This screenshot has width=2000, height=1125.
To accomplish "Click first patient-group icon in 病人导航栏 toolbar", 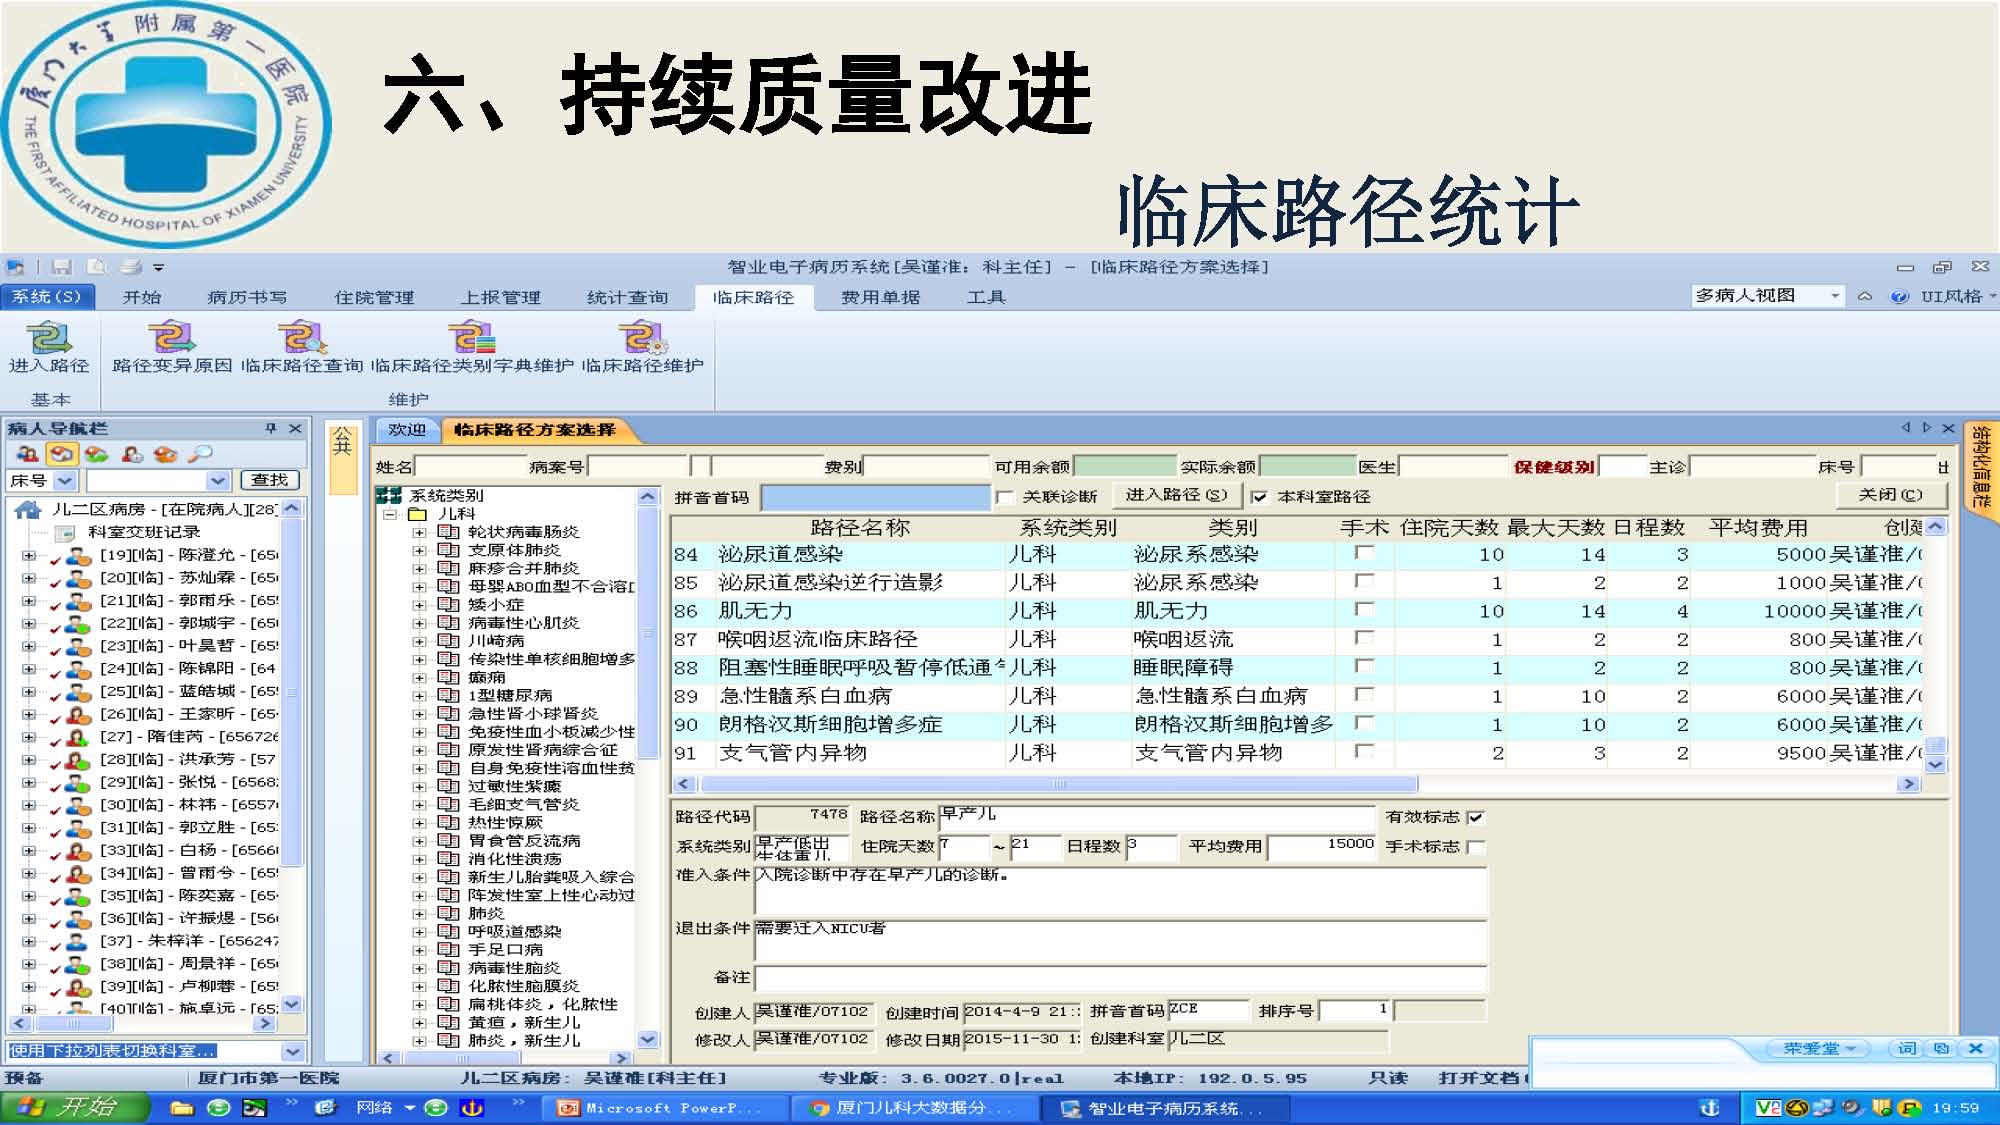I will (x=27, y=454).
